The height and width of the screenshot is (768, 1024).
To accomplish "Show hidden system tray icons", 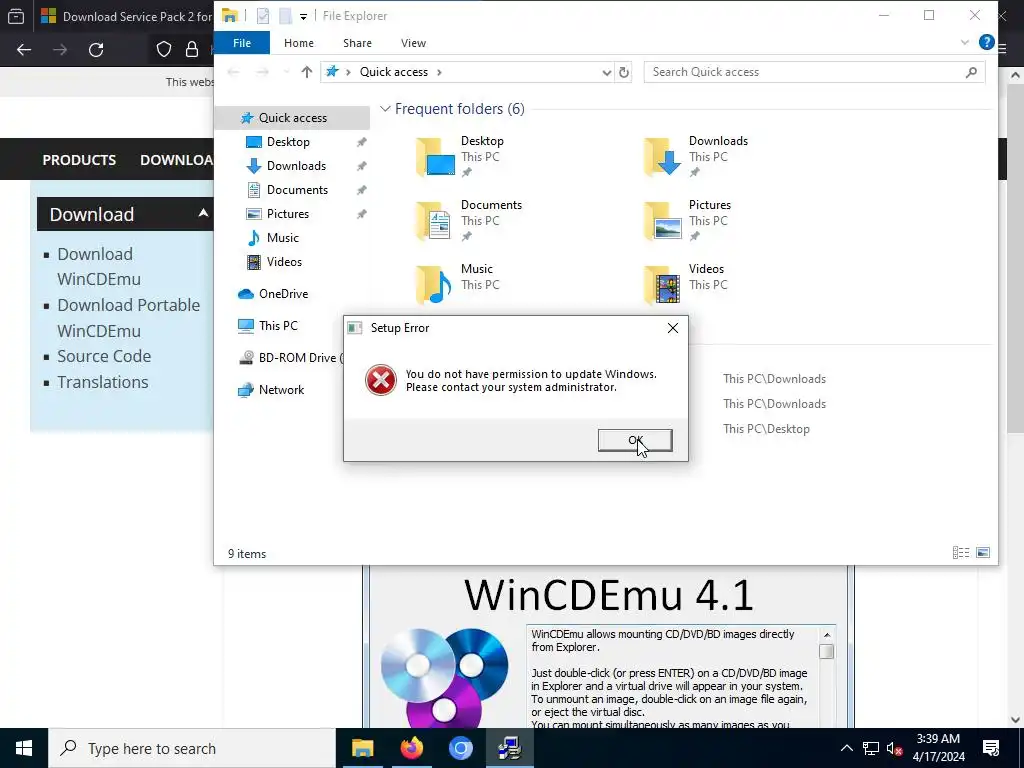I will (846, 748).
